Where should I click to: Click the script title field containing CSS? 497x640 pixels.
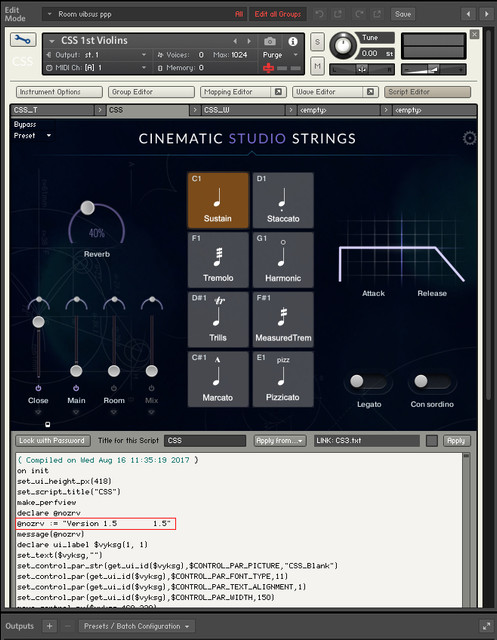point(205,441)
